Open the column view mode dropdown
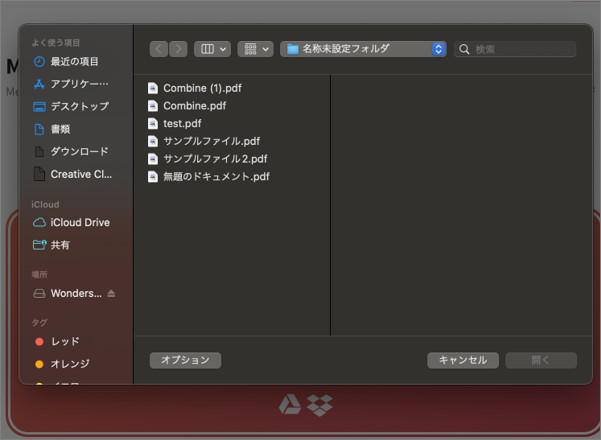This screenshot has height=440, width=601. pos(212,49)
